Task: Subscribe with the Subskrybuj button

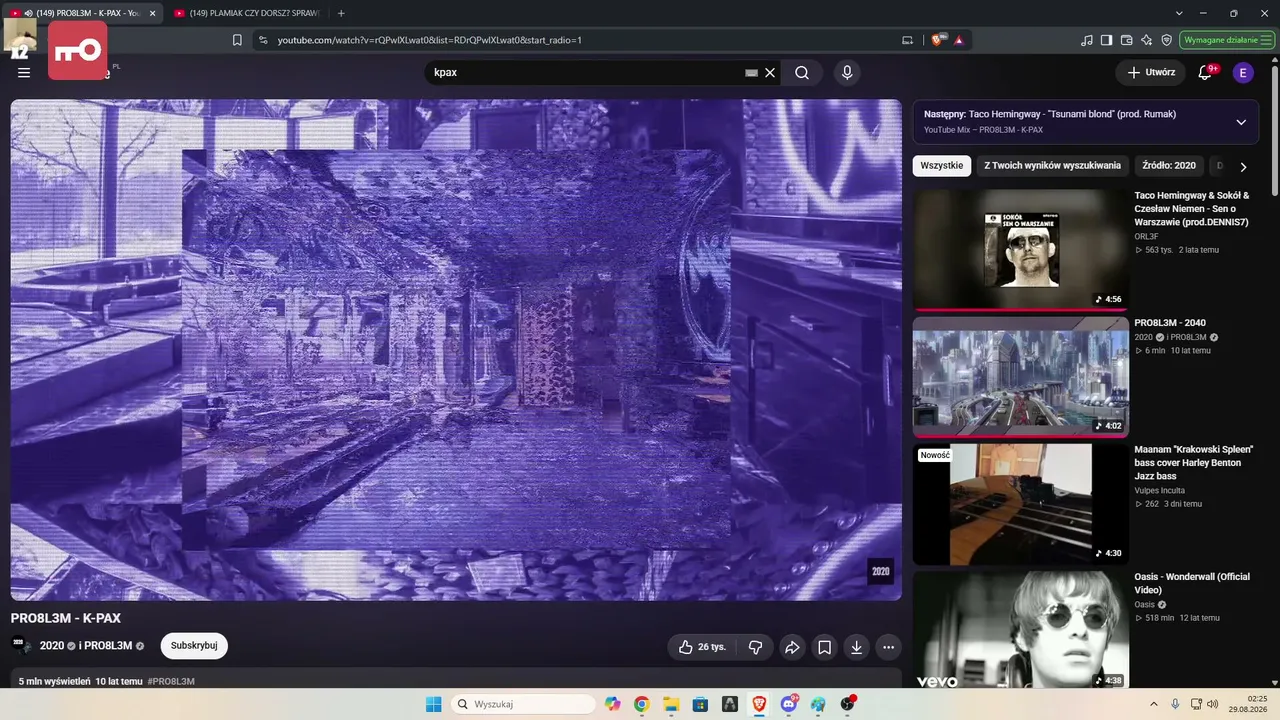Action: point(194,645)
